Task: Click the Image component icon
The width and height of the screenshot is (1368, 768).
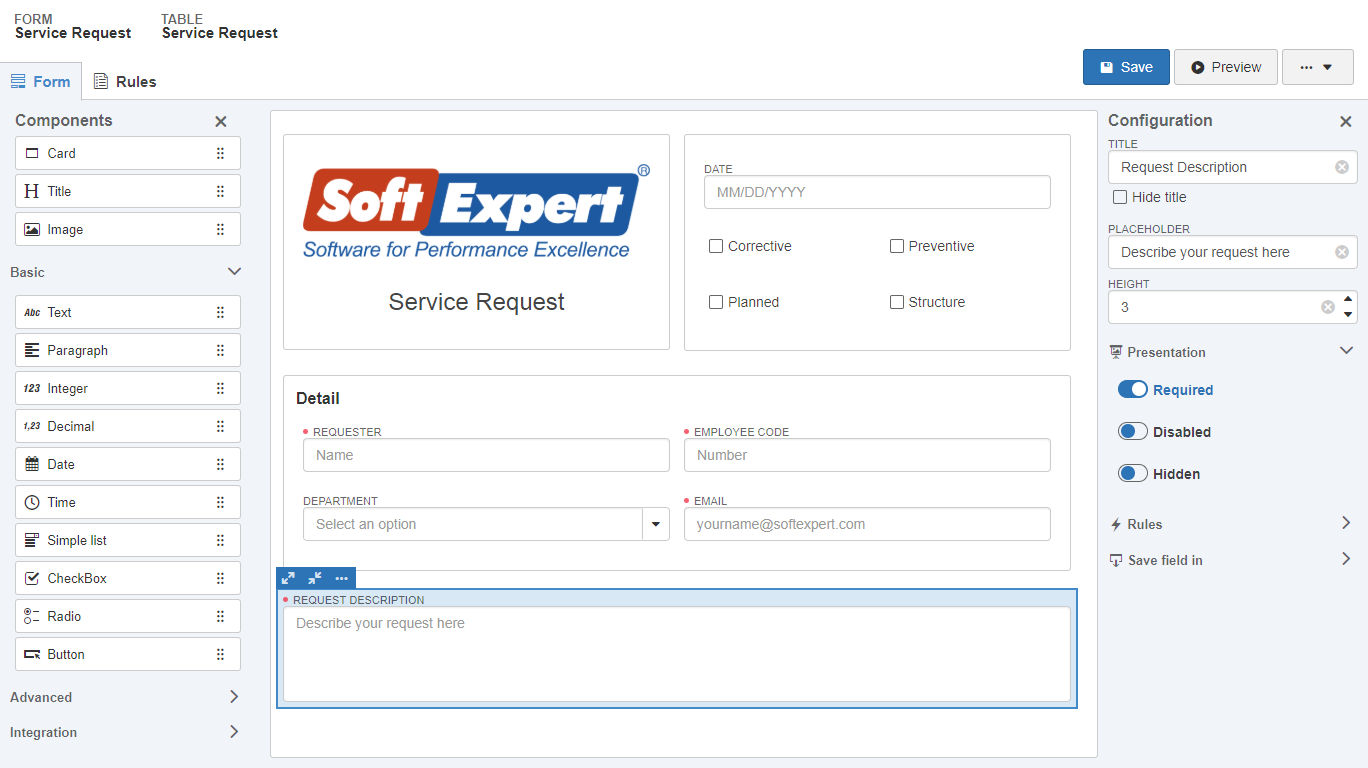Action: [31, 229]
